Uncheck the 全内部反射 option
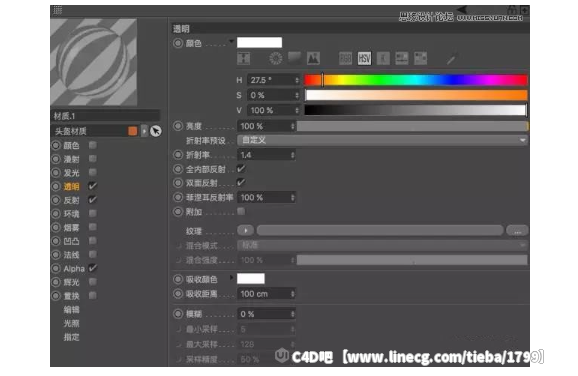 tap(241, 169)
